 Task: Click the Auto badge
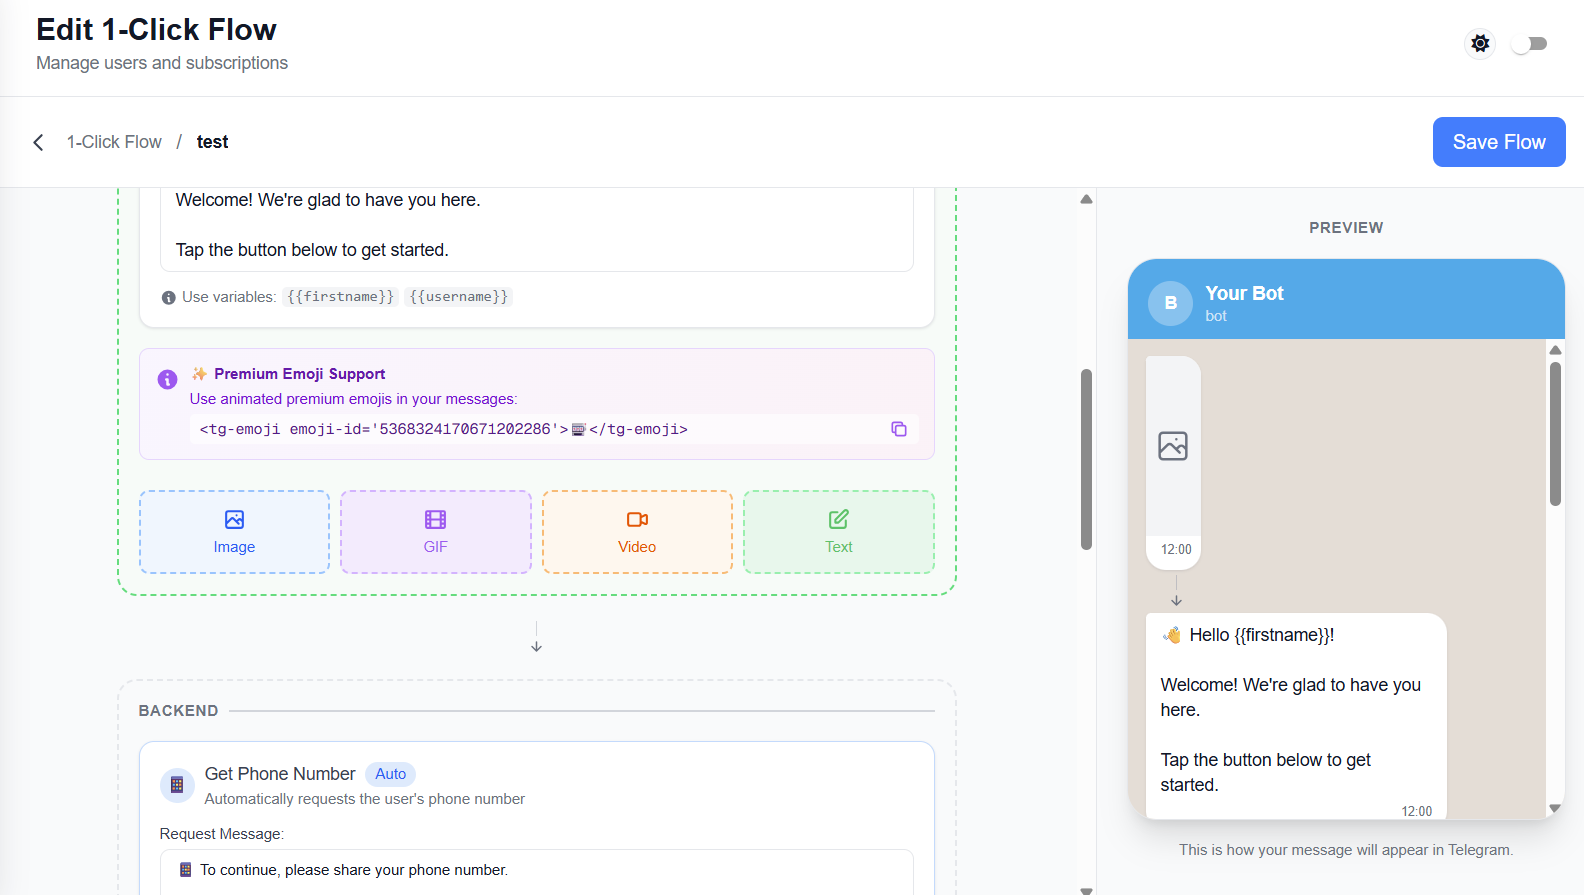391,774
